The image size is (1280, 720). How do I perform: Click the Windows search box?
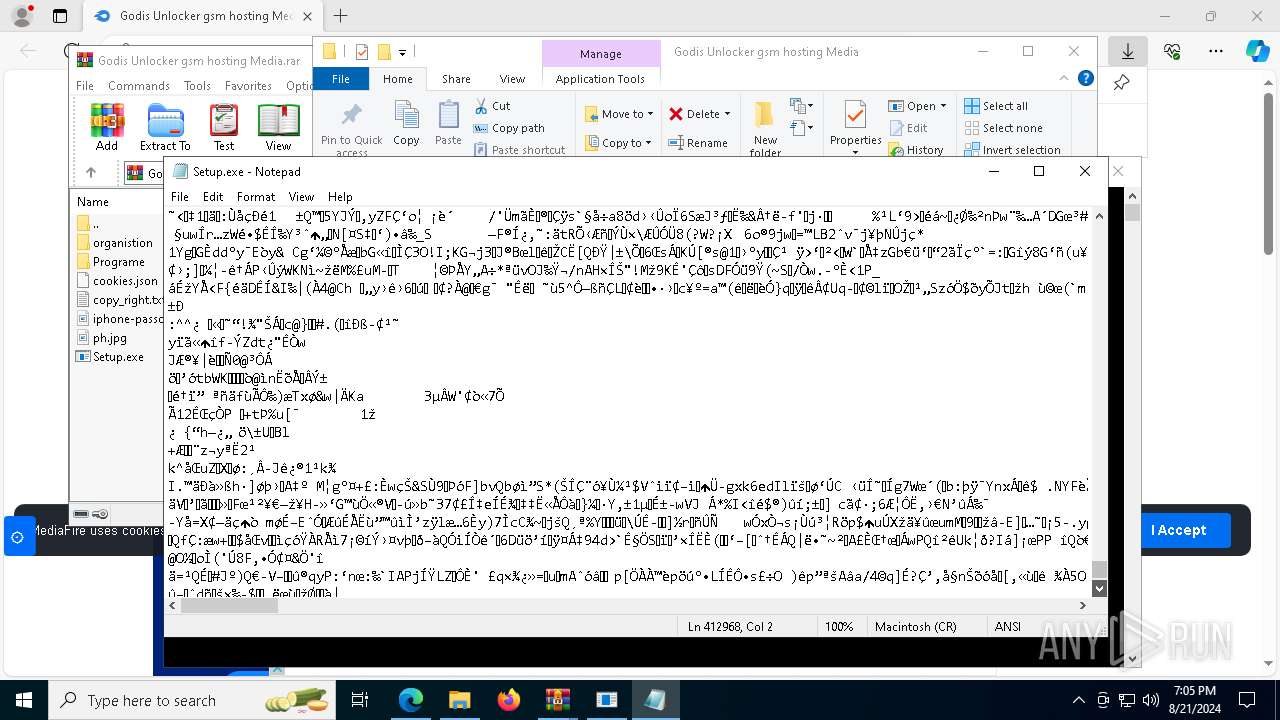click(194, 700)
